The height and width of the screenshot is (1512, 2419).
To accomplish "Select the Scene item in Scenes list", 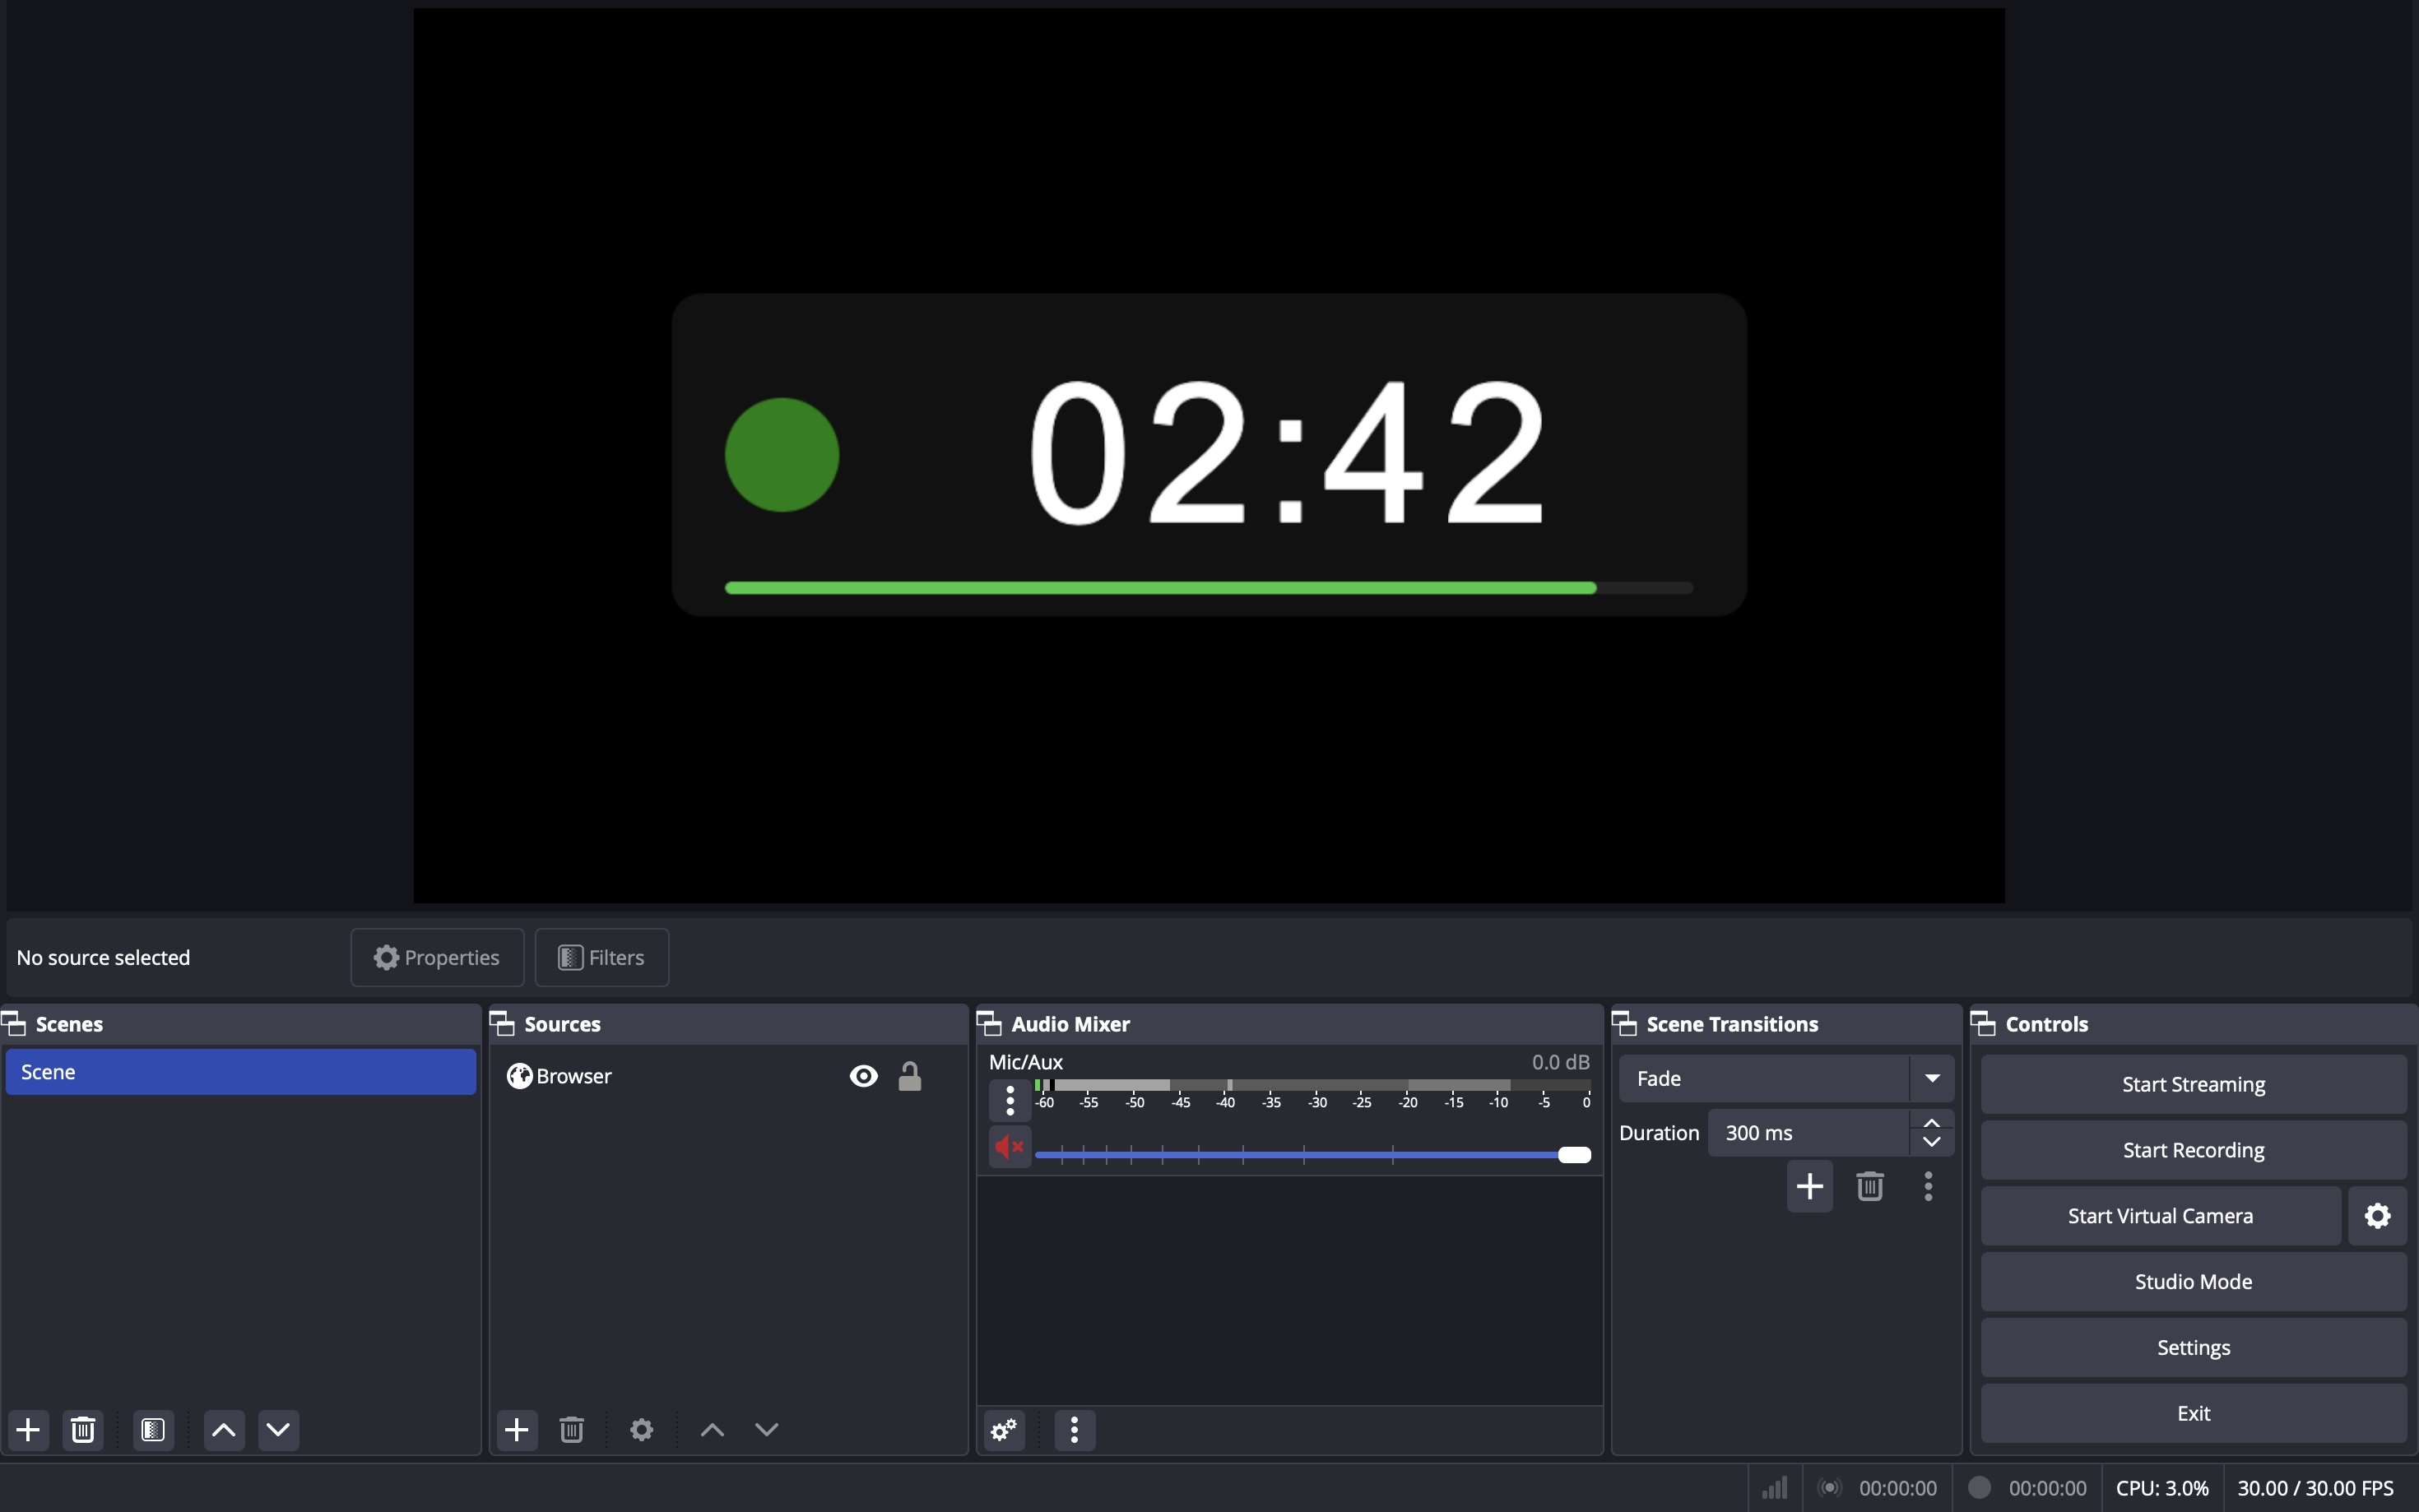I will pos(241,1072).
